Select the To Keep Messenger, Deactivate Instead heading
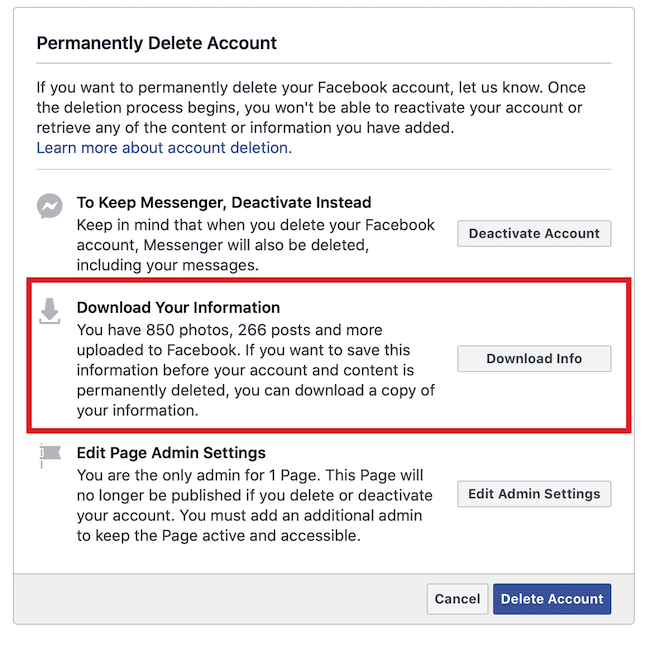Image resolution: width=650 pixels, height=646 pixels. 224,202
